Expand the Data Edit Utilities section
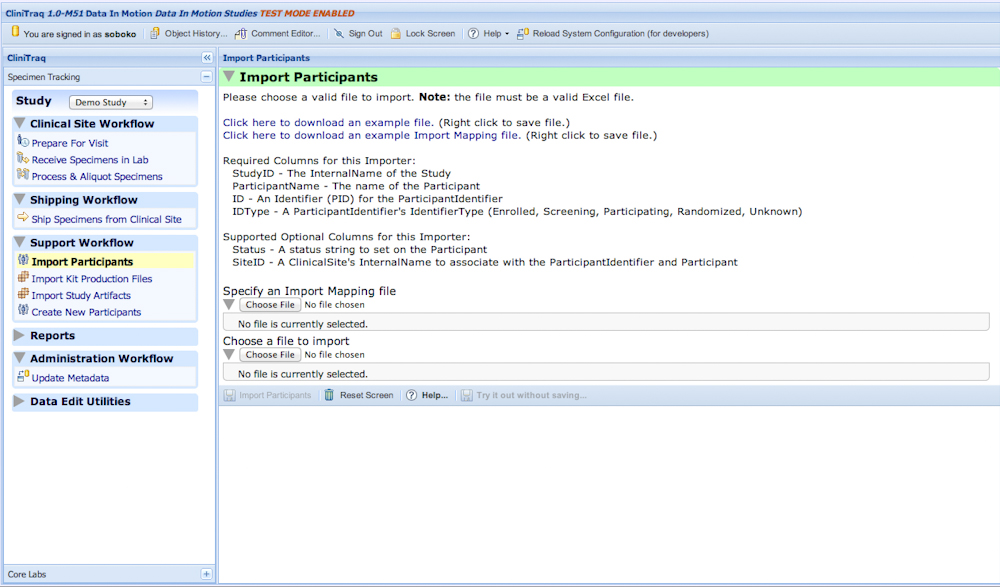 [x=20, y=402]
